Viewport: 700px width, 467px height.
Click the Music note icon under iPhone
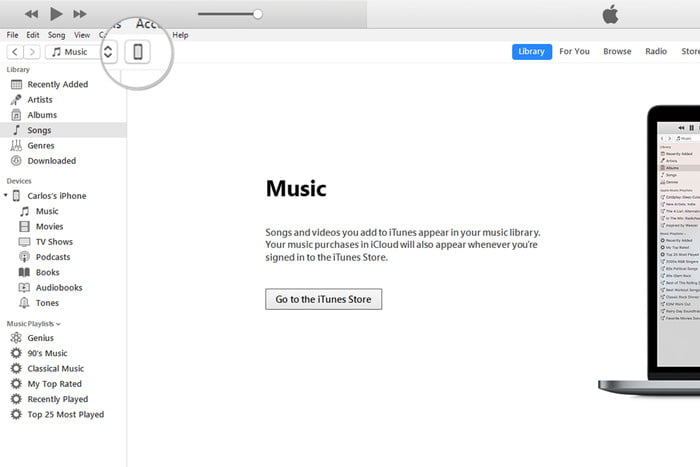25,211
